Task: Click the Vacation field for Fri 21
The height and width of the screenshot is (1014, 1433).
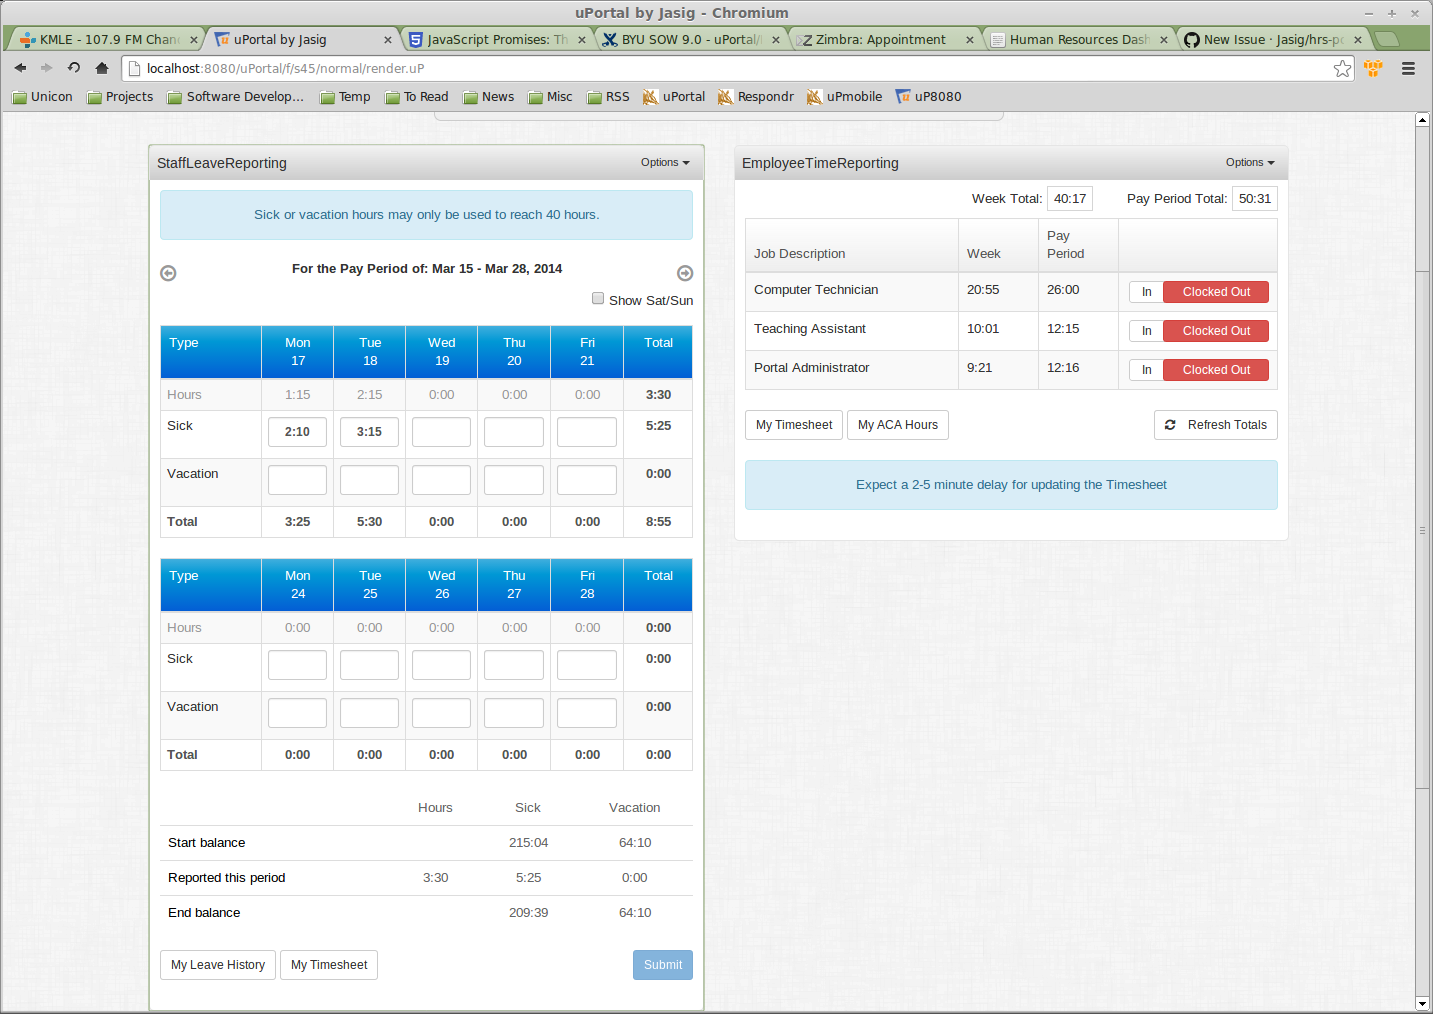Action: 587,480
